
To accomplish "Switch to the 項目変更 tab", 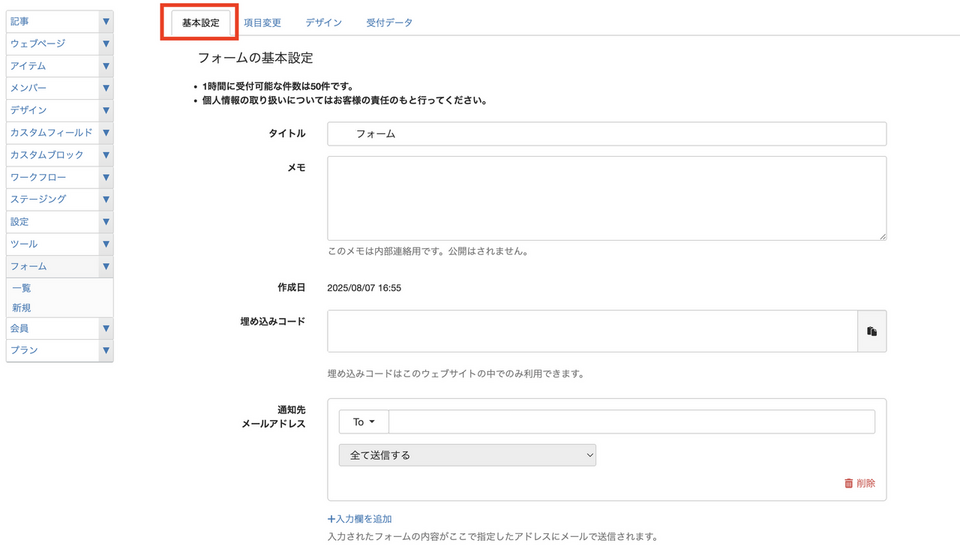I will (x=262, y=22).
